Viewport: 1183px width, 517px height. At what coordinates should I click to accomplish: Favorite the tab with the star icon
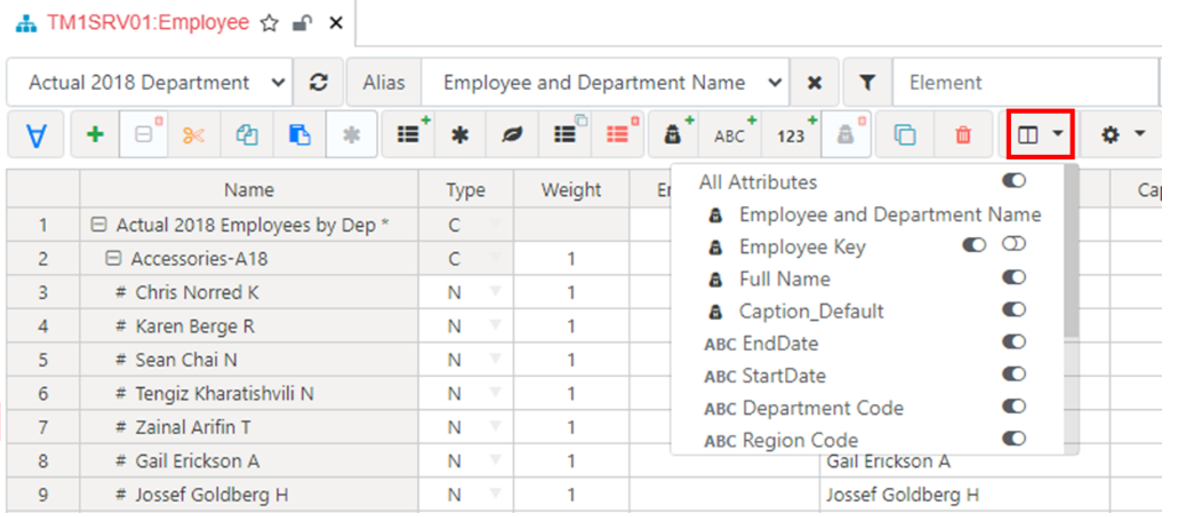click(269, 23)
